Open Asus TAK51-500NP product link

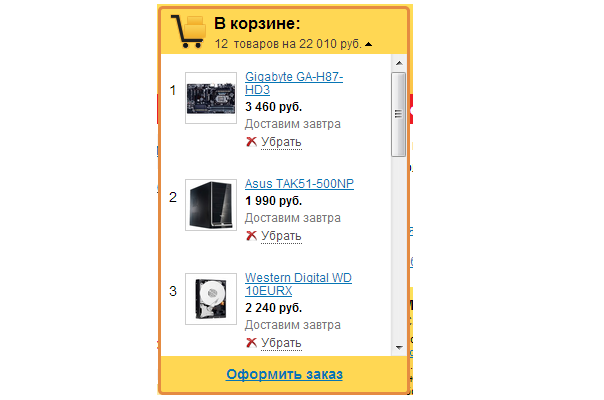pos(299,184)
